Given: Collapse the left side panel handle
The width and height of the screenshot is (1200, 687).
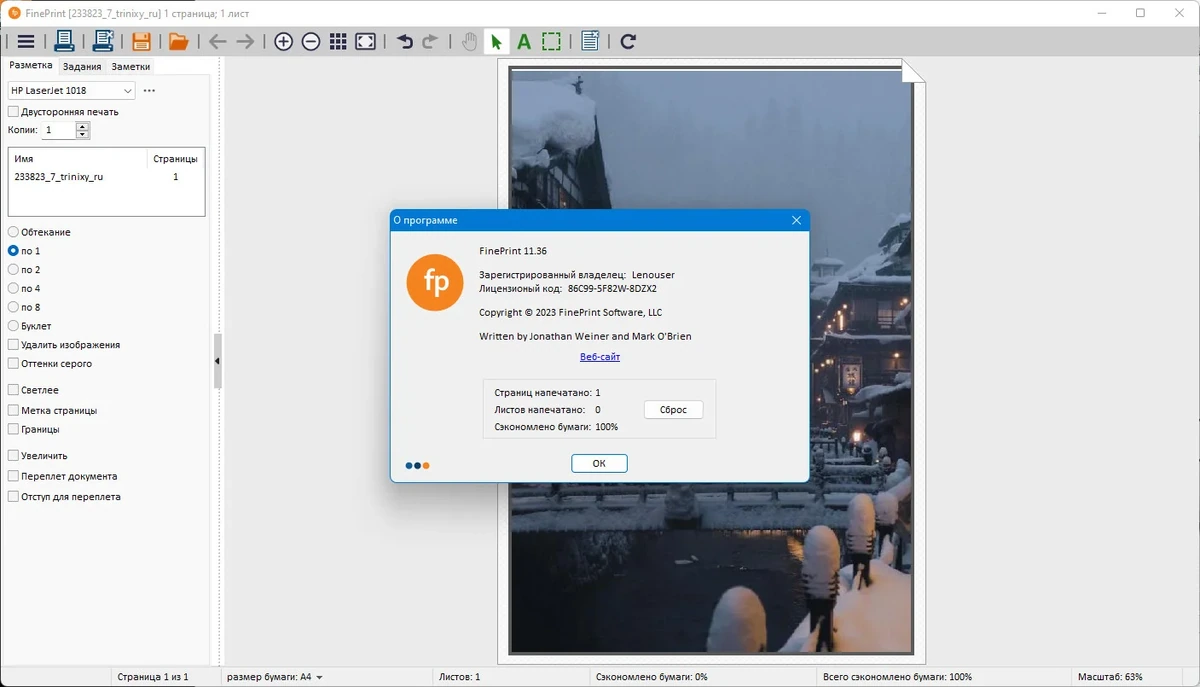Looking at the screenshot, I should coord(217,361).
